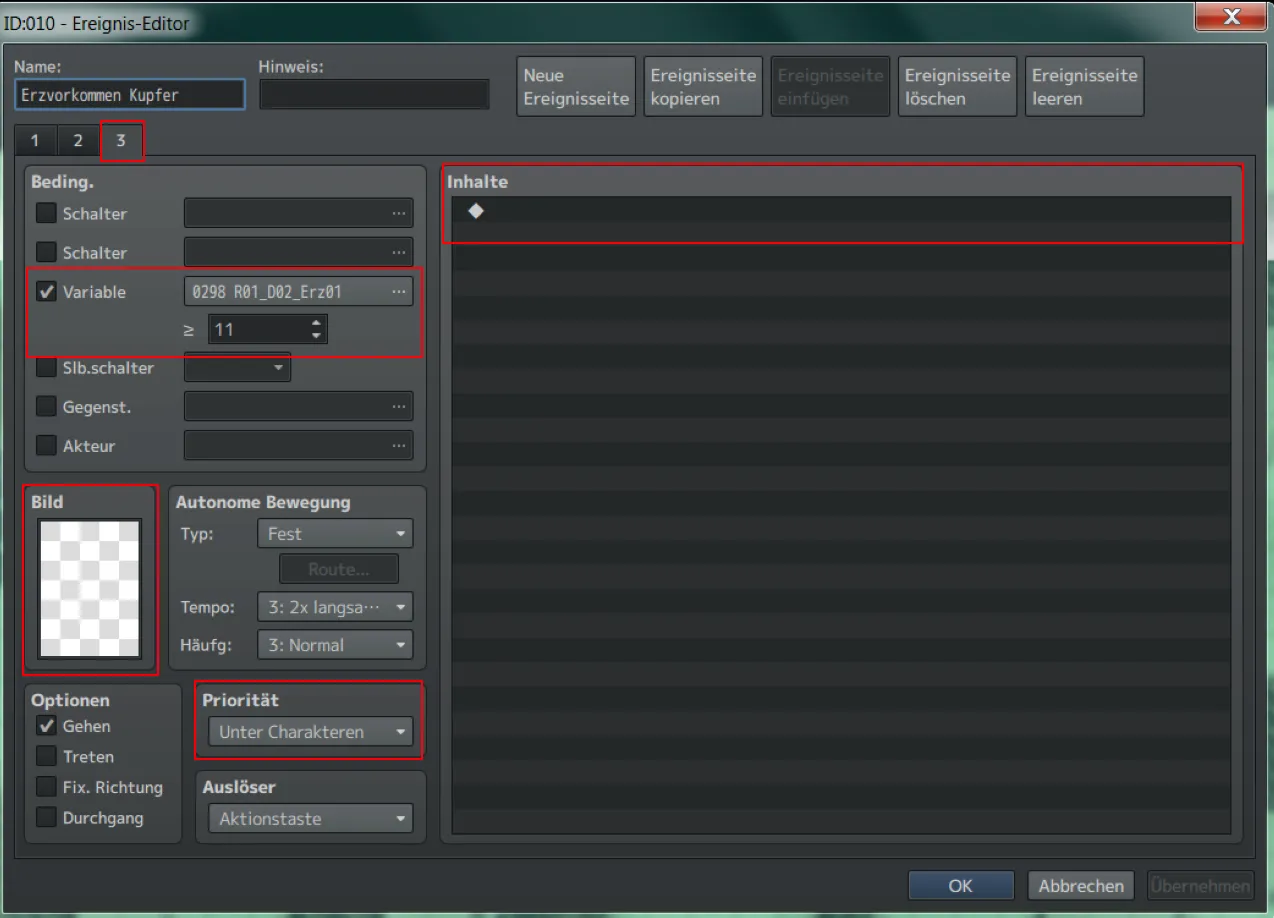Viewport: 1274px width, 918px height.
Task: Open the Priorität dropdown Unter Charakteren
Action: [310, 732]
